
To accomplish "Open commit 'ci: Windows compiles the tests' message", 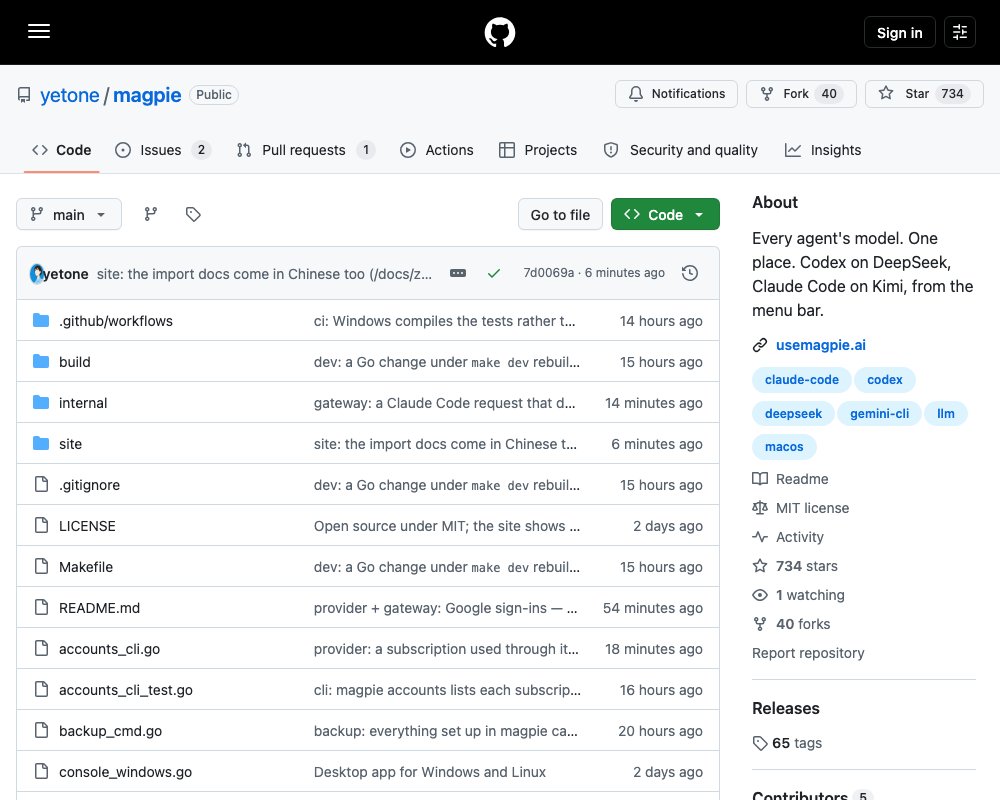I will (445, 321).
